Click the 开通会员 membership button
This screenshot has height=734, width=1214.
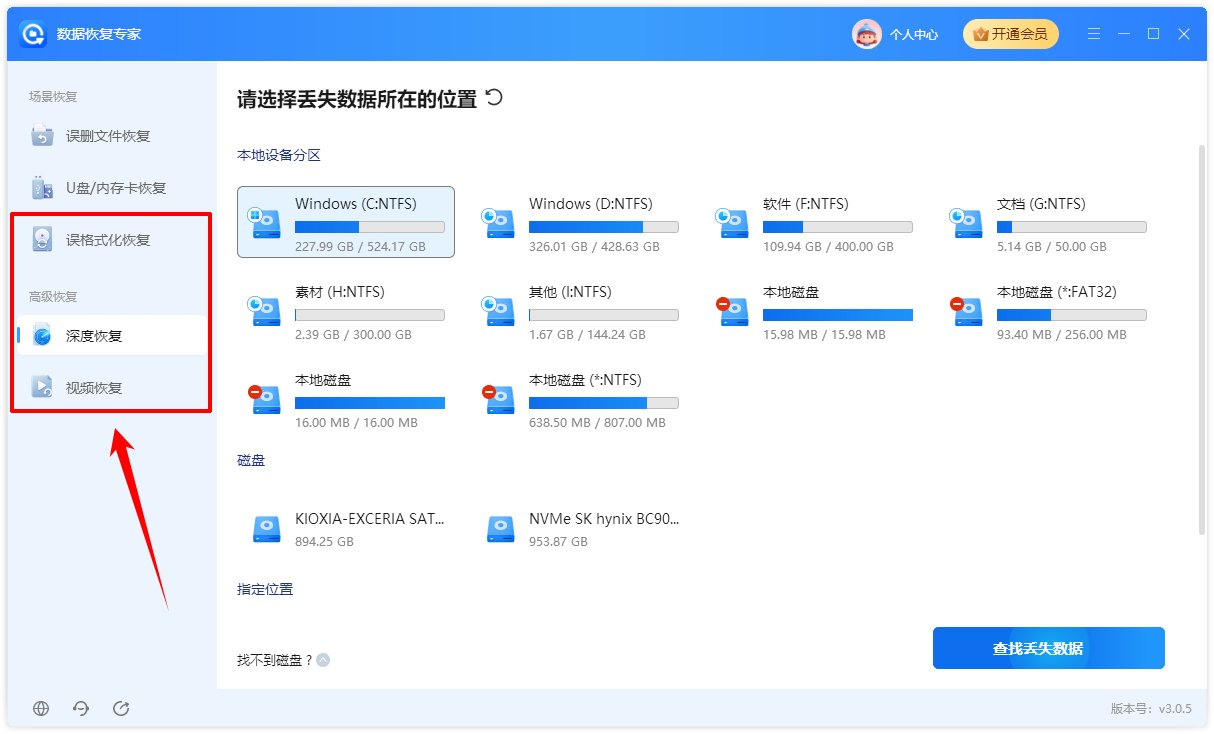pos(1010,34)
